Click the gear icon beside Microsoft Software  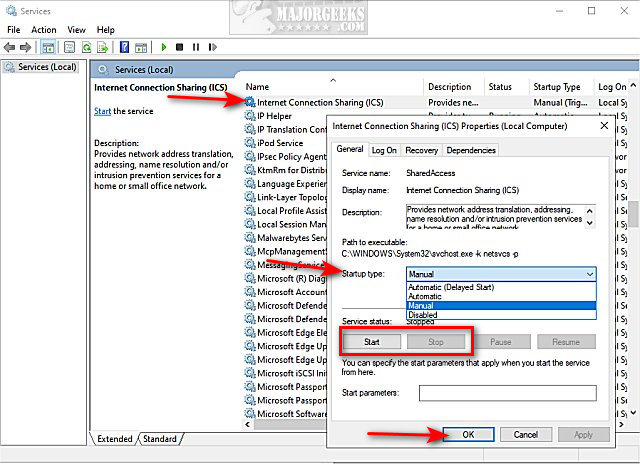click(250, 413)
